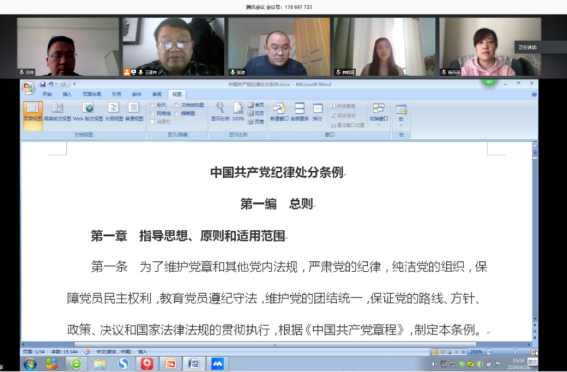
Task: Split the document window (拆分)
Action: point(317,112)
